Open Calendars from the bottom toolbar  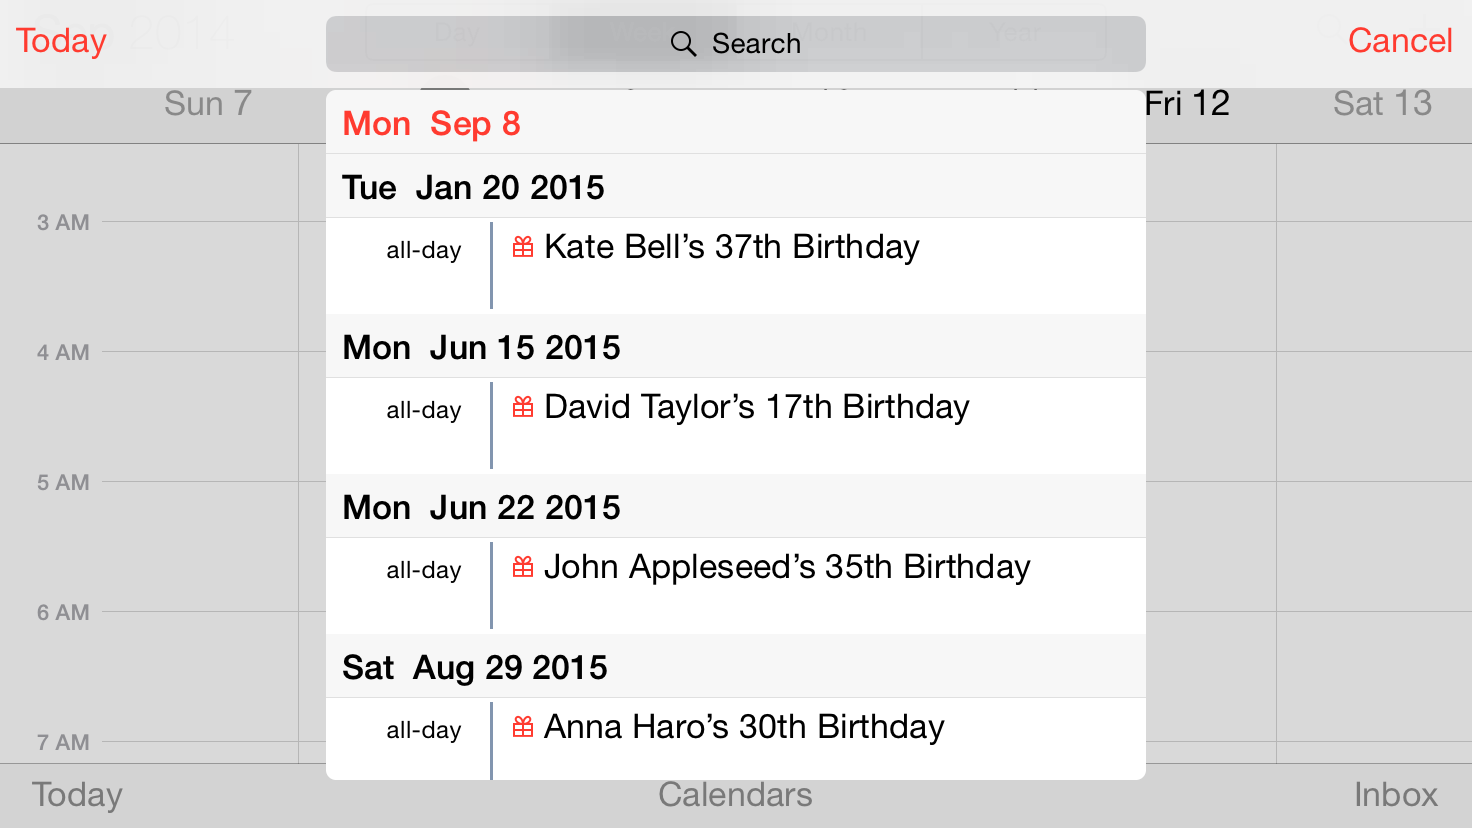[735, 795]
